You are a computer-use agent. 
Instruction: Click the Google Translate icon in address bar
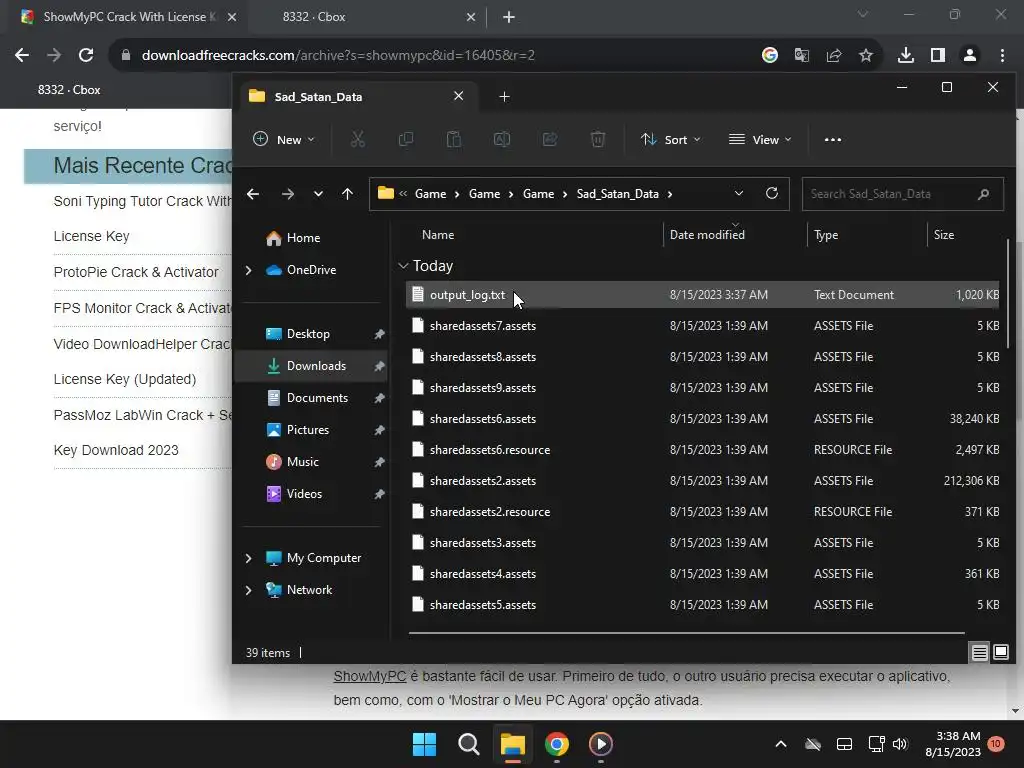coord(802,56)
